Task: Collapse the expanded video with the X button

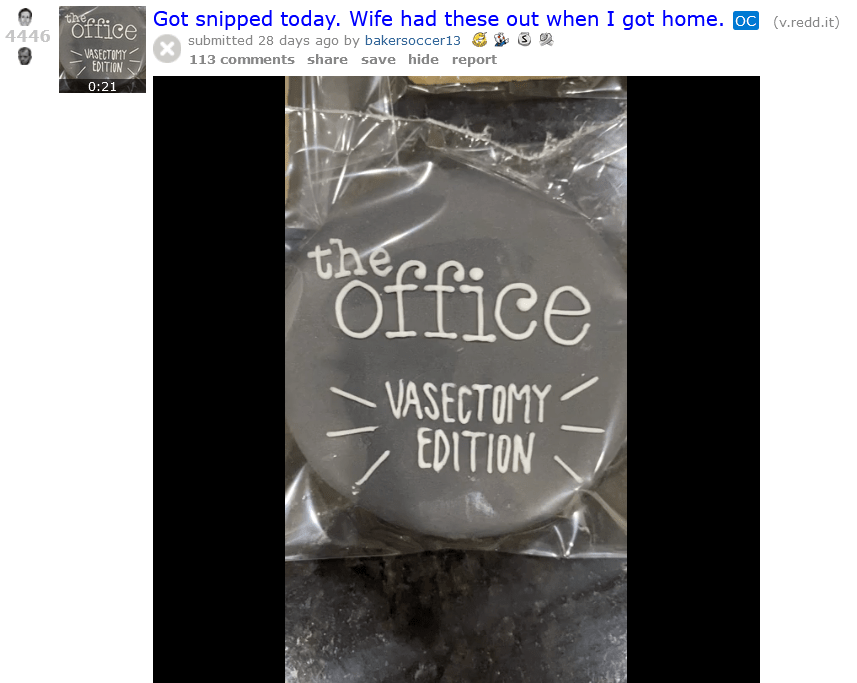Action: click(x=167, y=49)
